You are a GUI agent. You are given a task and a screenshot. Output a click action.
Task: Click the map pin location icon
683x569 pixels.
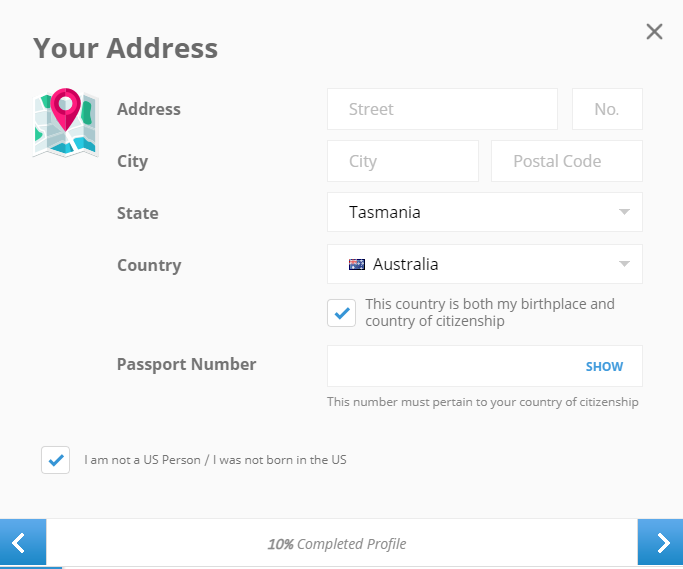(x=65, y=122)
